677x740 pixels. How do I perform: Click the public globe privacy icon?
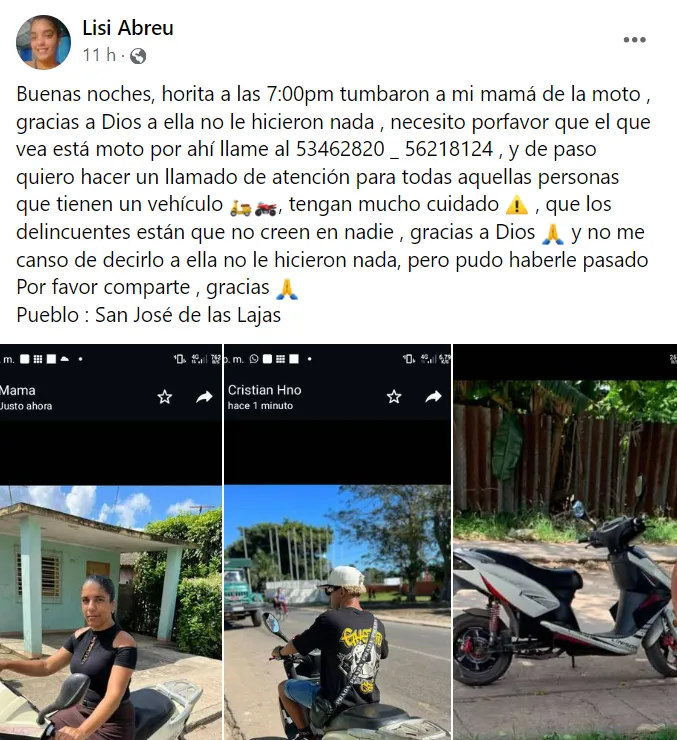tap(138, 56)
